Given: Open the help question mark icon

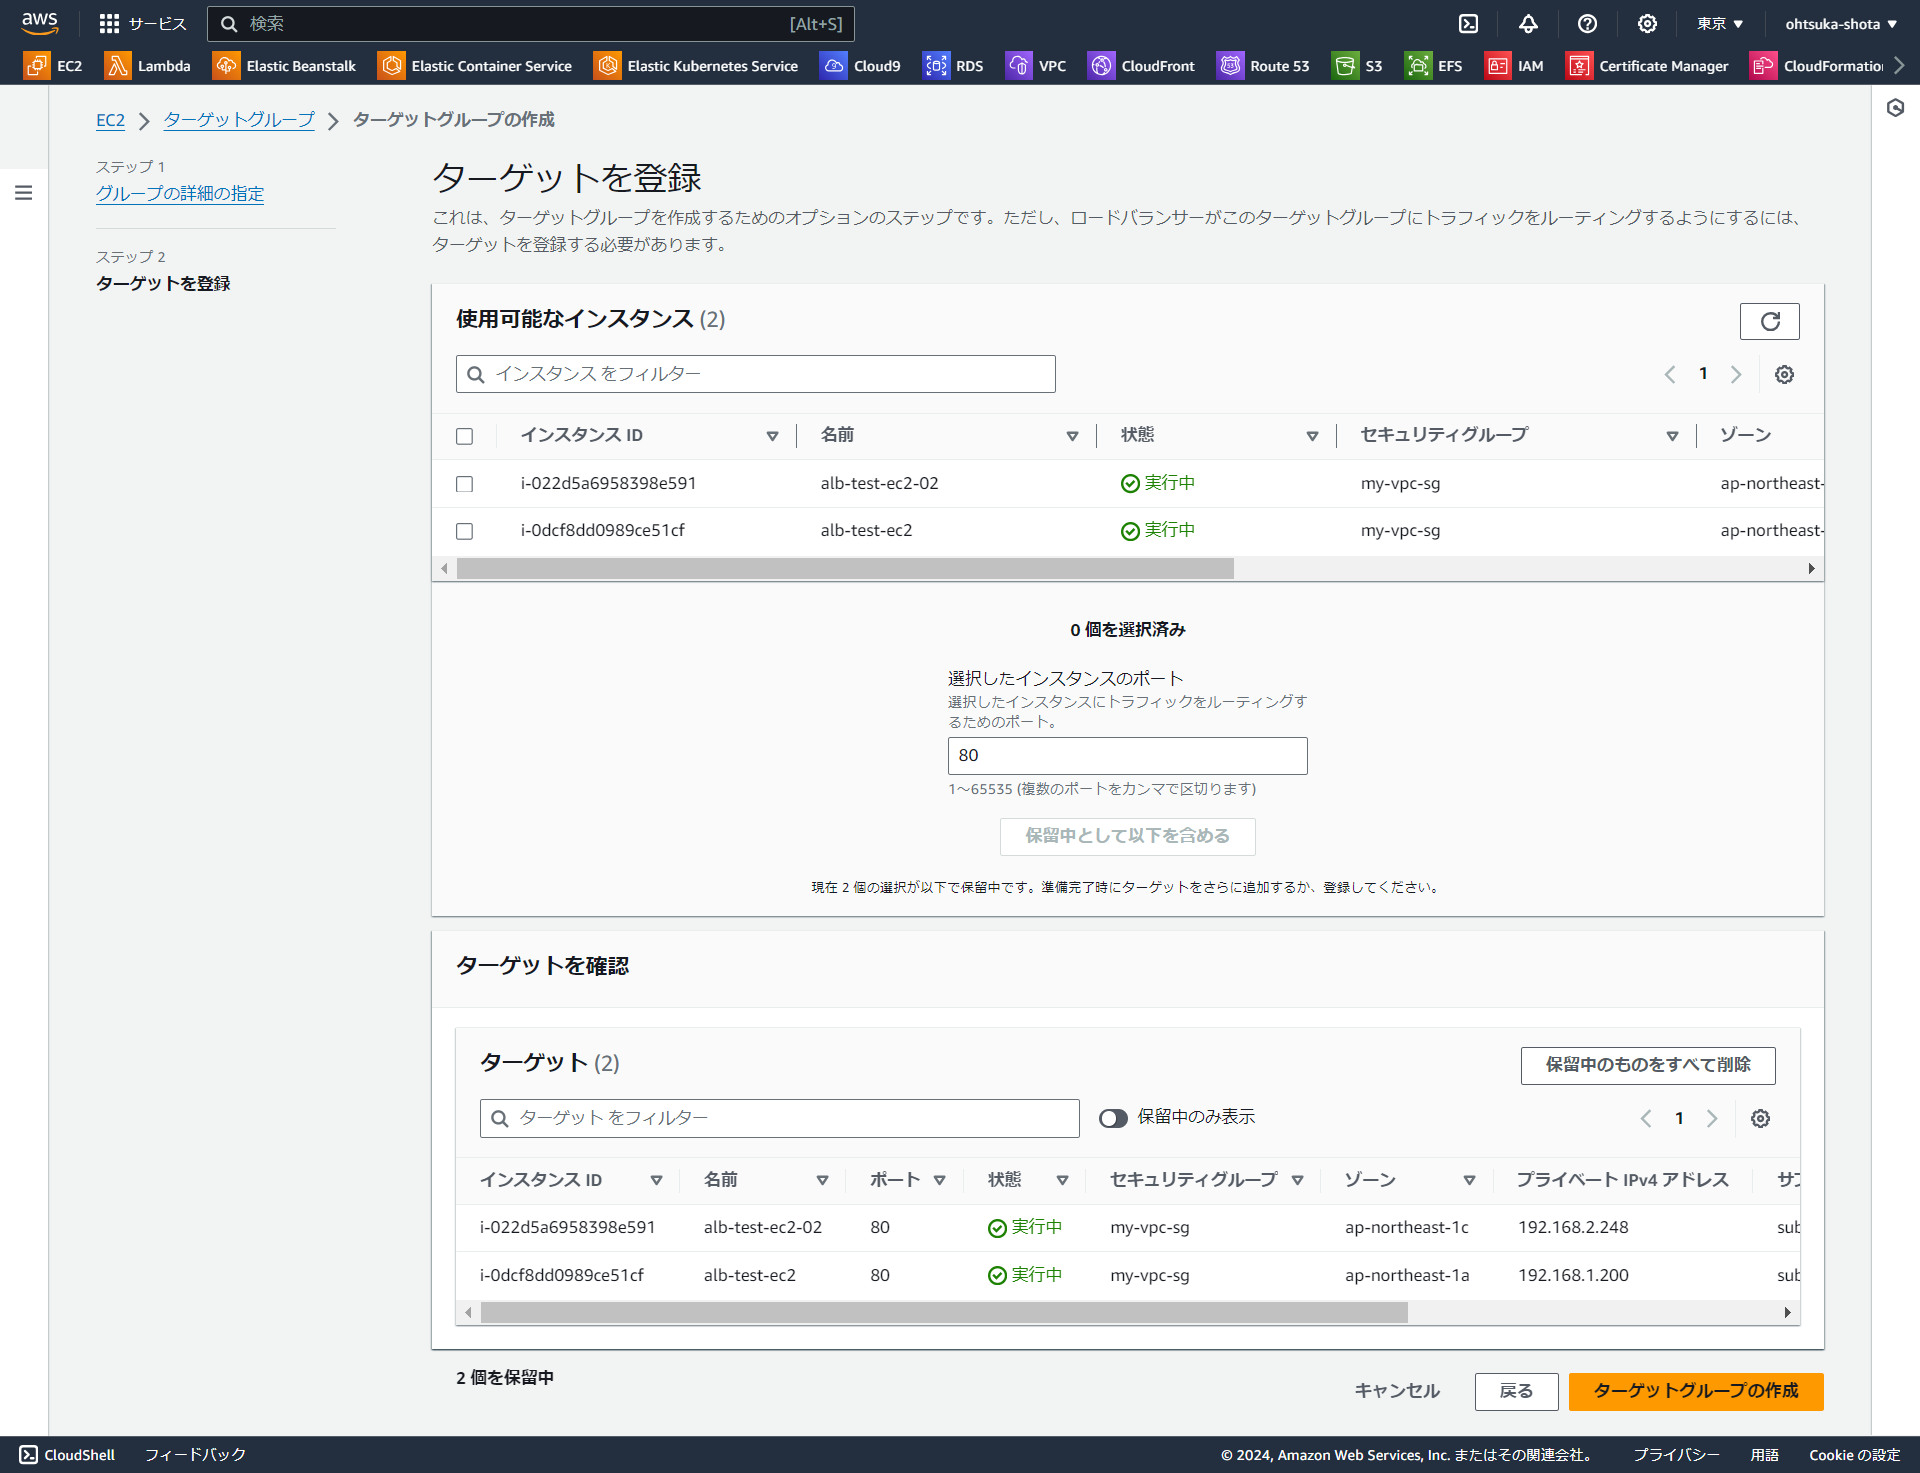Looking at the screenshot, I should click(1588, 23).
